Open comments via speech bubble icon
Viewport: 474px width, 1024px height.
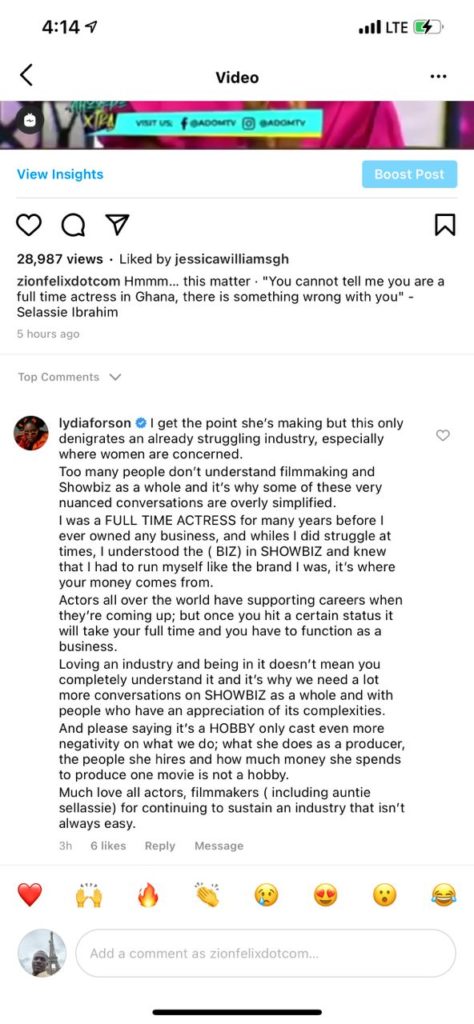[x=73, y=225]
